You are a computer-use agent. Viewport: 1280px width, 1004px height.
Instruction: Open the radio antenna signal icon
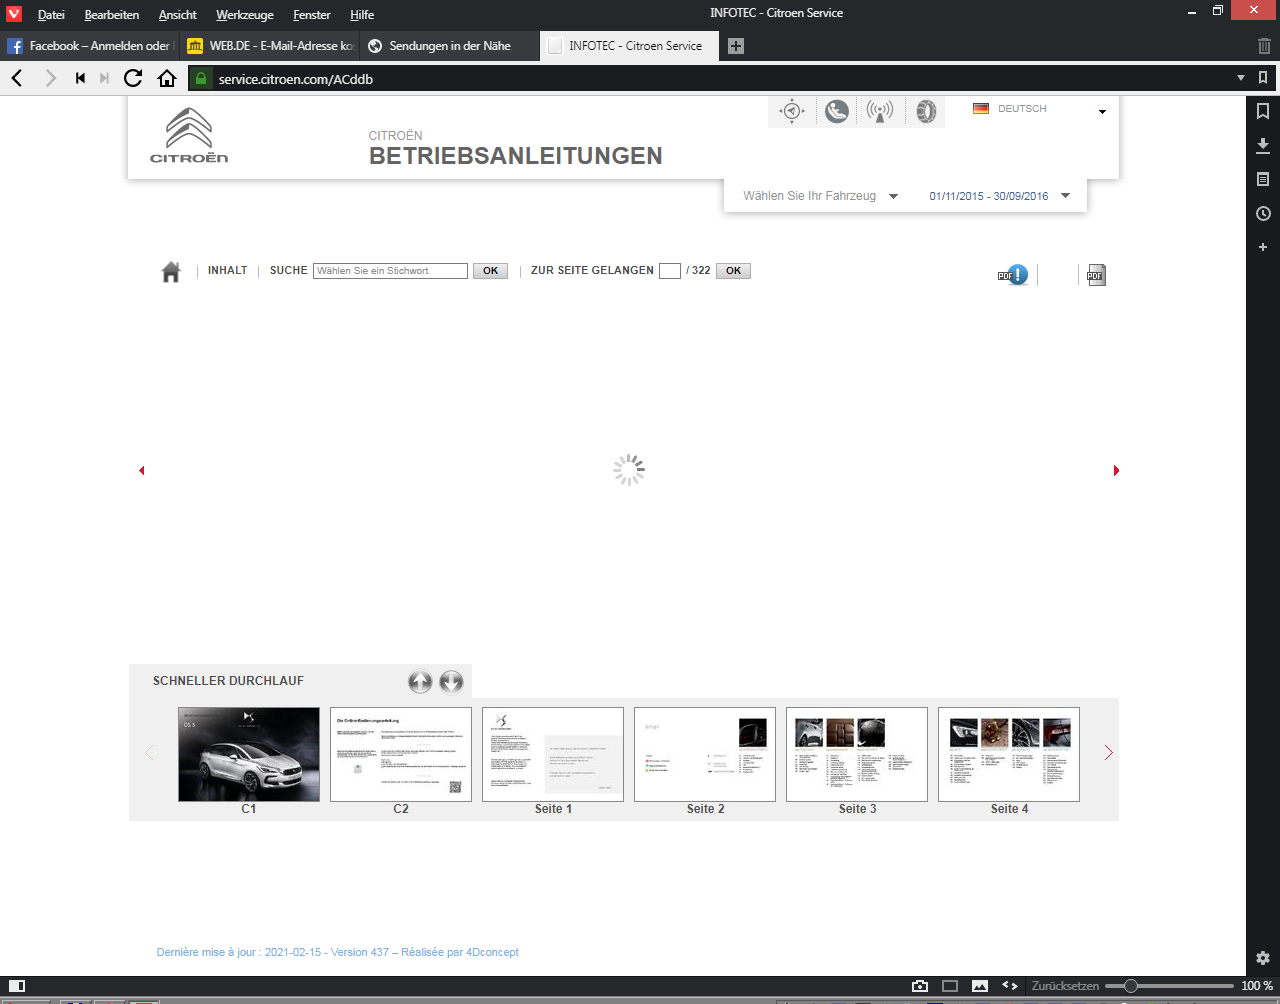tap(880, 111)
